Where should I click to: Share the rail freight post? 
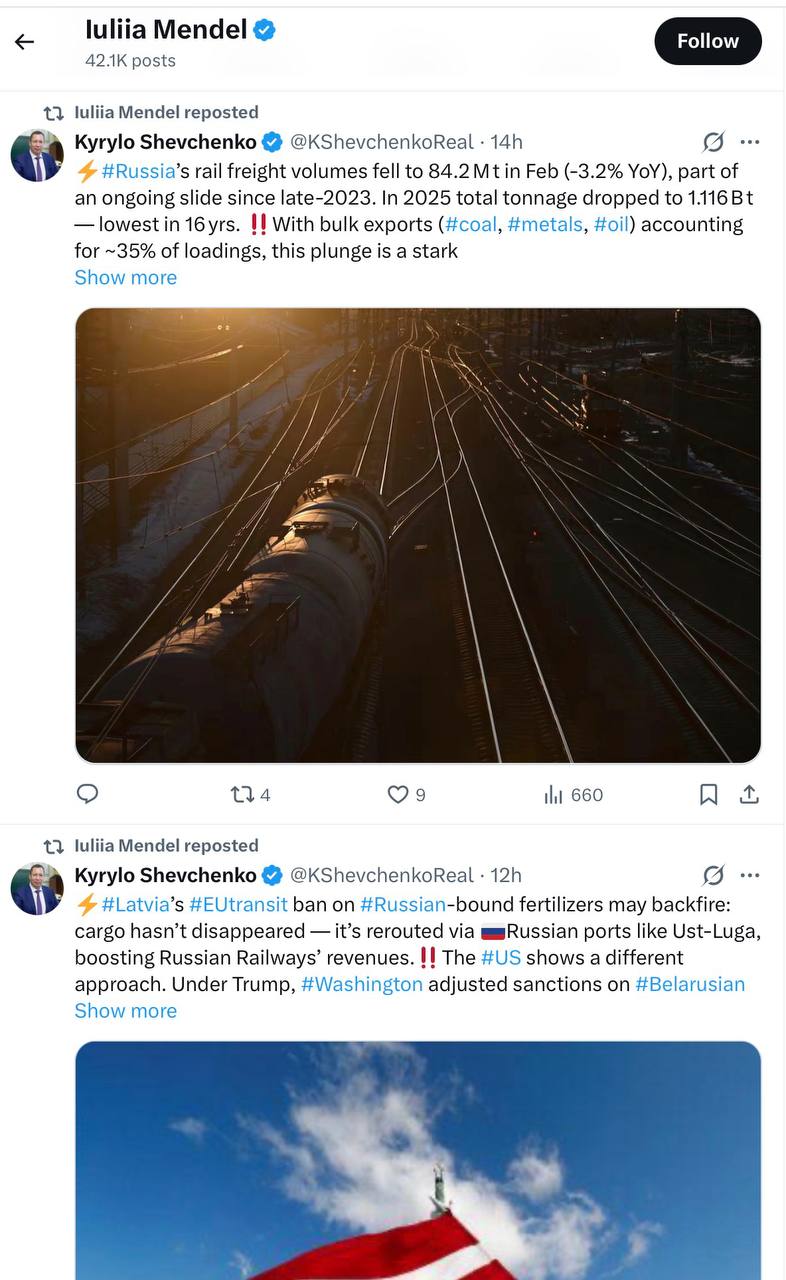749,794
